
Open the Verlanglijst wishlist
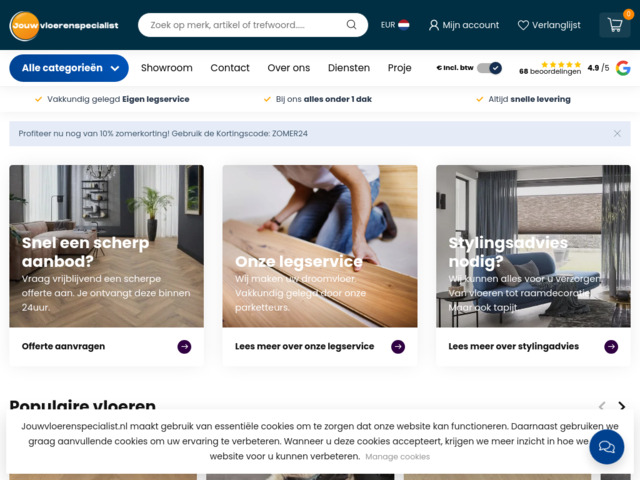click(x=549, y=25)
